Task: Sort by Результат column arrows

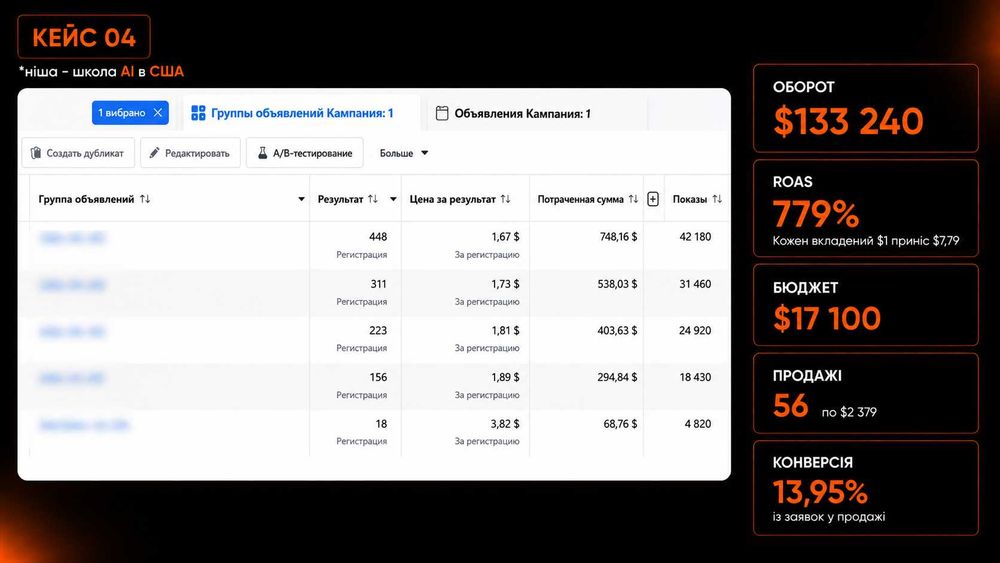Action: (372, 199)
